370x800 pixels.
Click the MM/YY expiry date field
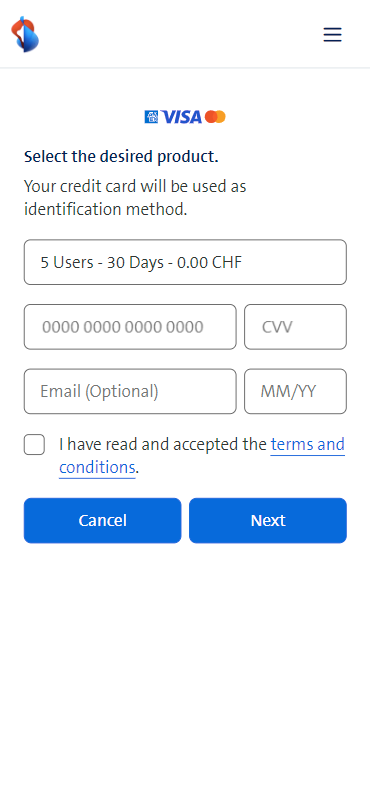click(295, 391)
